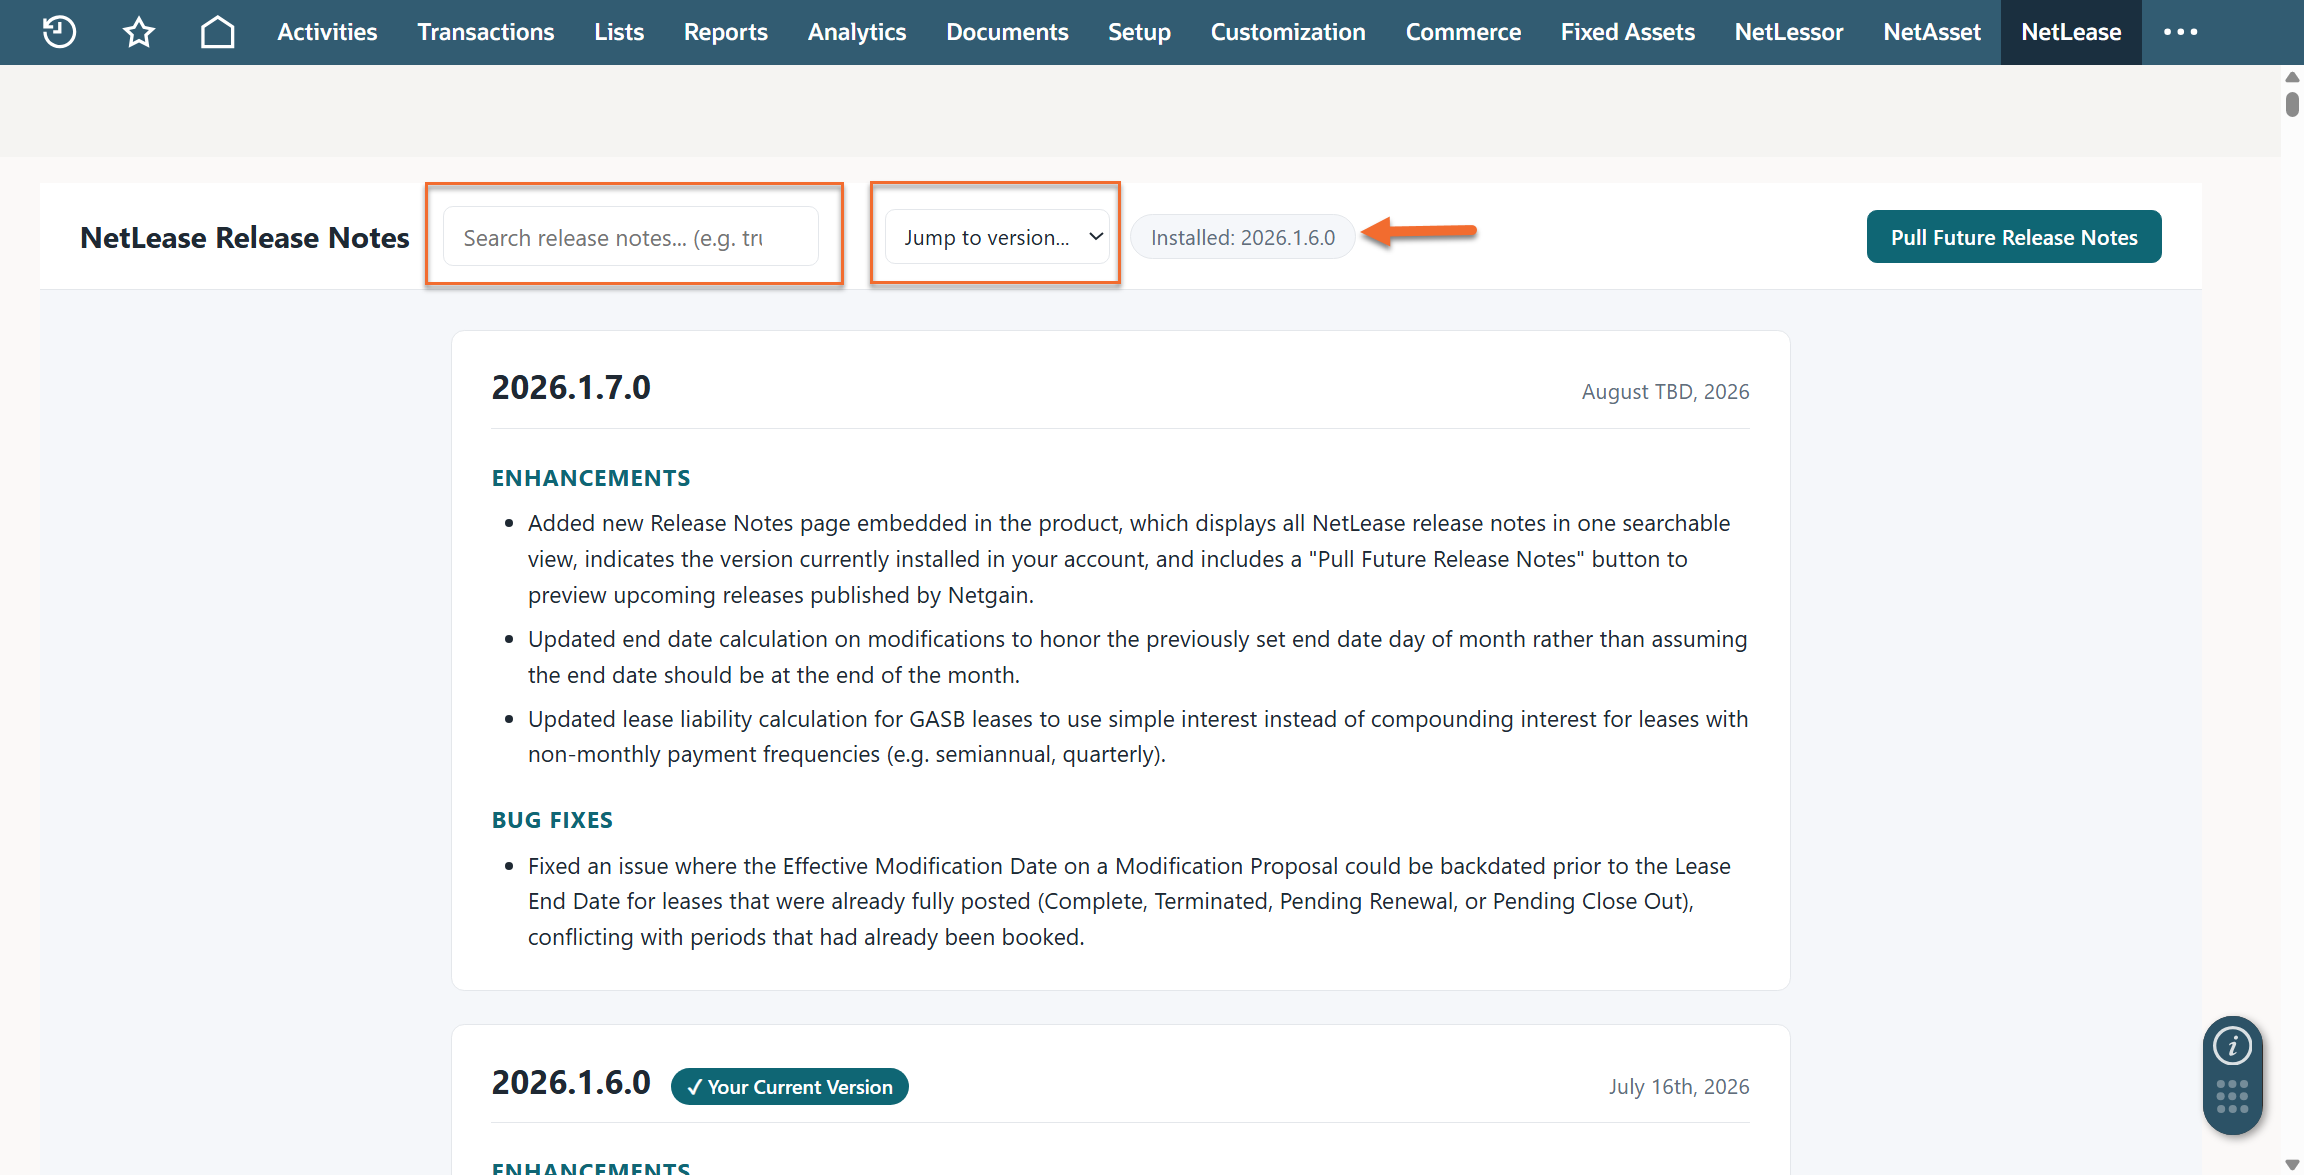Image resolution: width=2304 pixels, height=1175 pixels.
Task: Open the Fixed Assets menu
Action: tap(1627, 32)
